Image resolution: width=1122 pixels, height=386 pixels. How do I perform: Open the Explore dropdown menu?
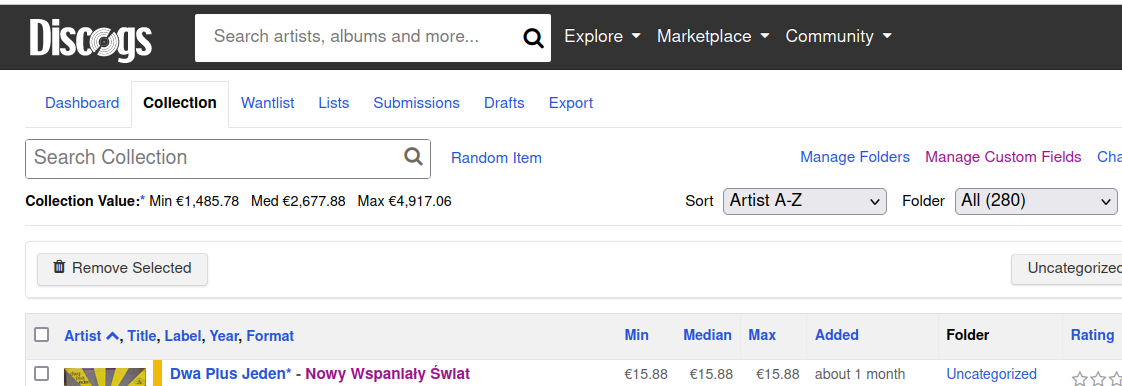(603, 36)
